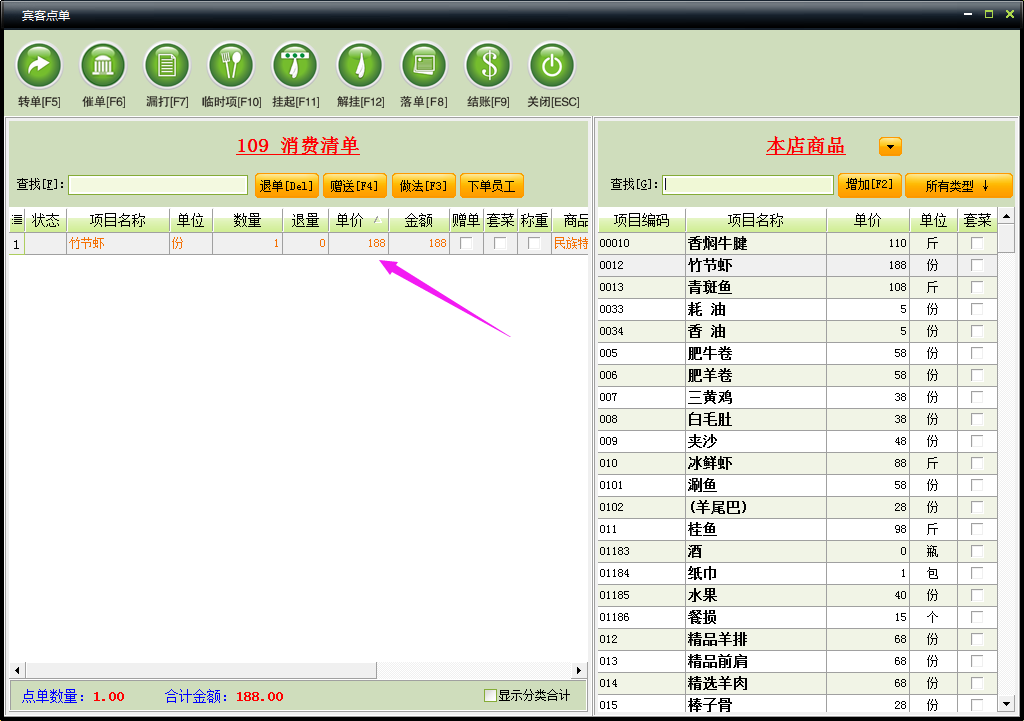
Task: Click the 催单[F6] rush order icon
Action: [x=103, y=65]
